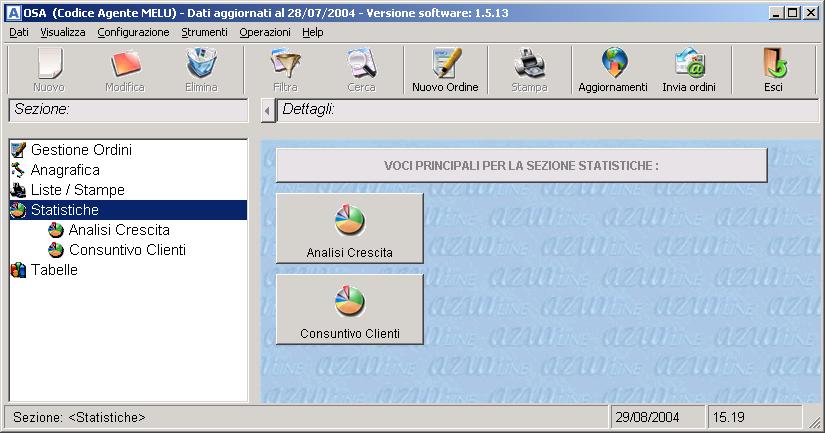The width and height of the screenshot is (825, 433).
Task: Send orders via Invia ordini icon
Action: coord(690,62)
